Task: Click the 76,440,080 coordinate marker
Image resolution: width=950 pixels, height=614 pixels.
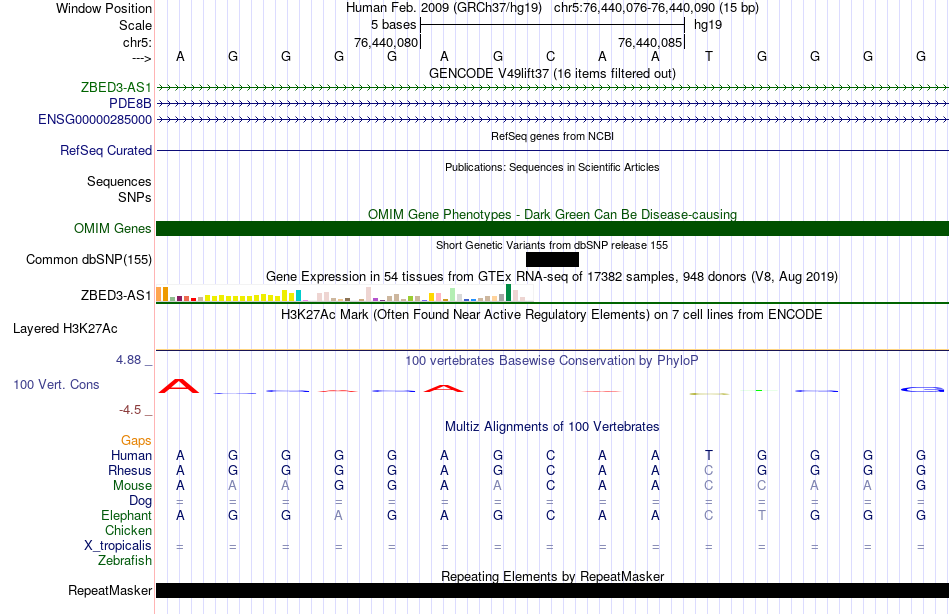Action: tap(387, 42)
